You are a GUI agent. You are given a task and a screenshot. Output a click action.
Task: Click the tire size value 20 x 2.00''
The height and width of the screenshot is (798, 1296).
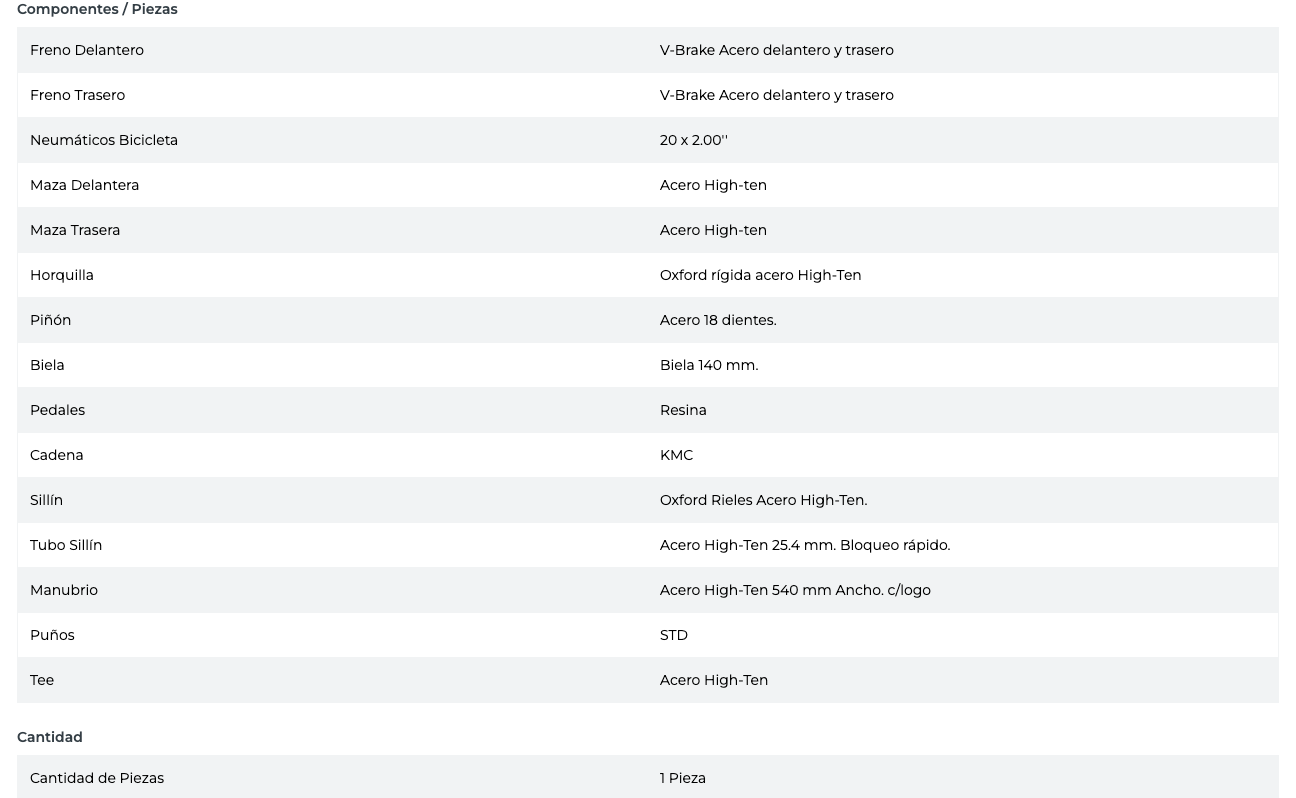coord(693,140)
